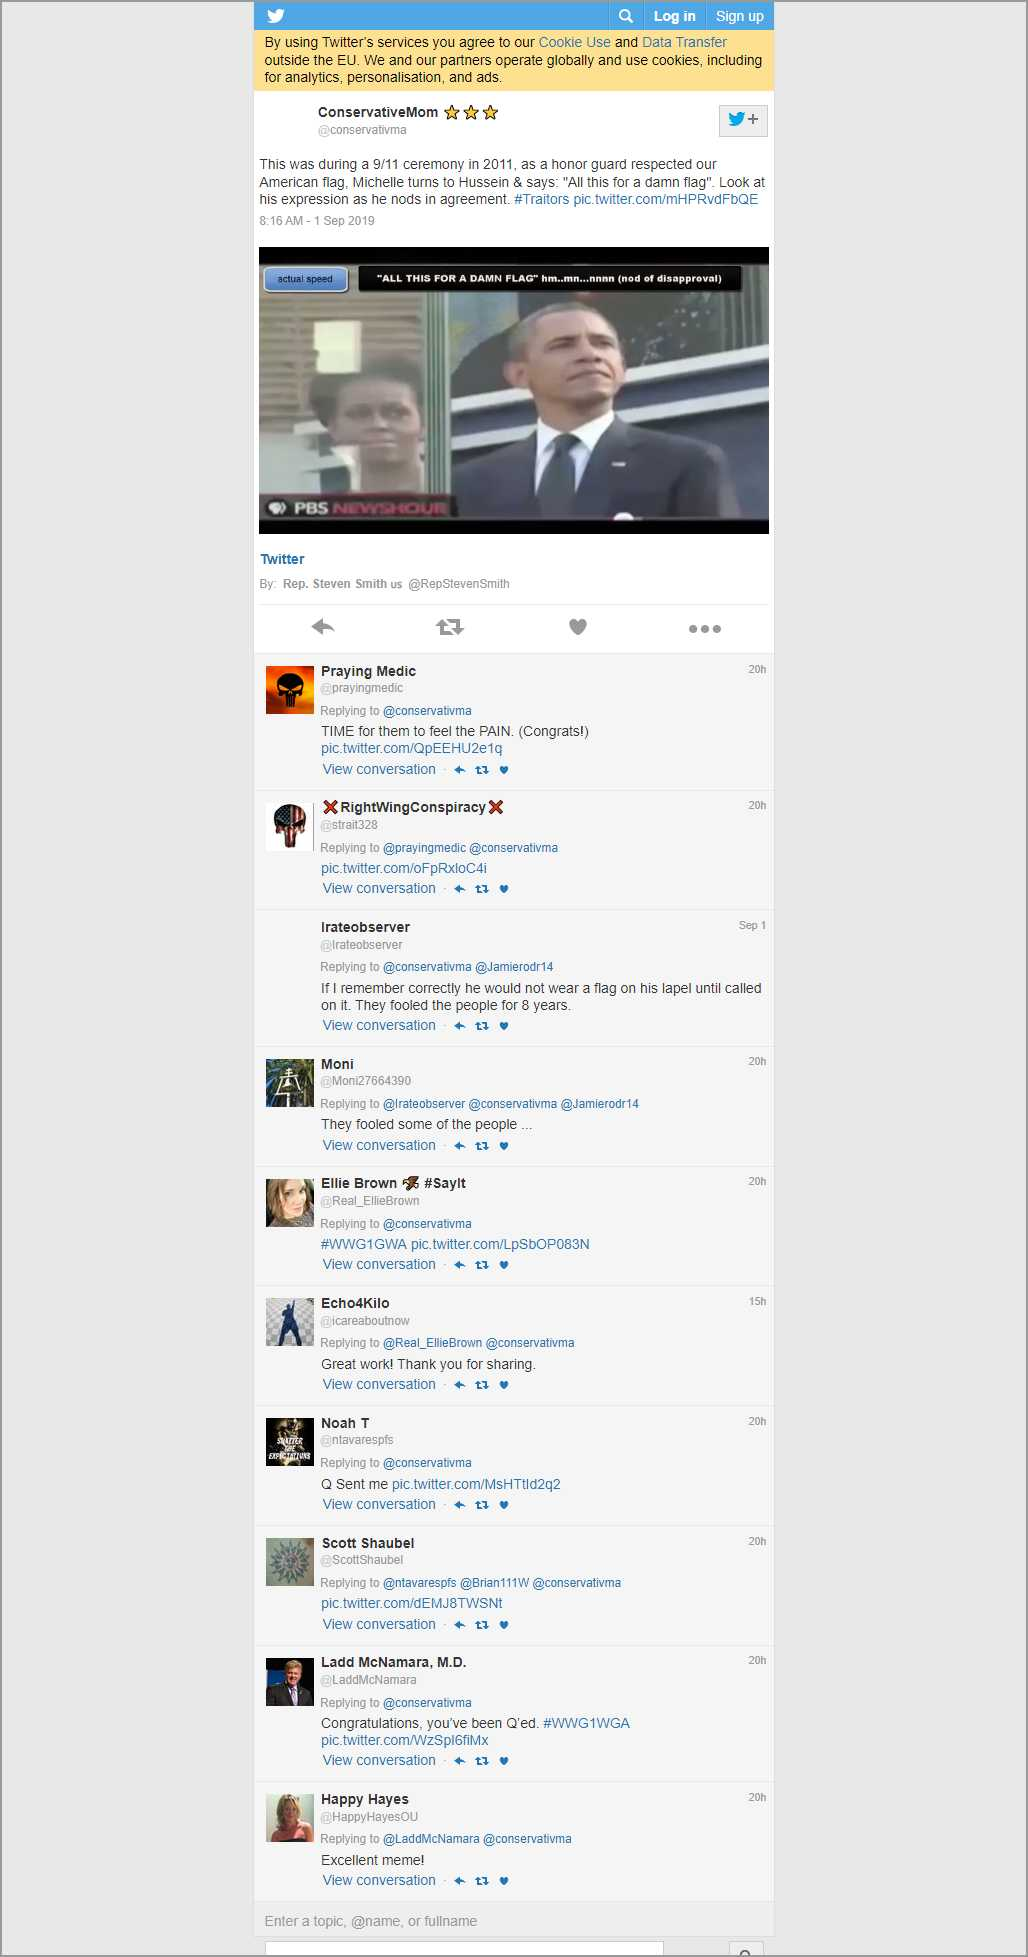Viewport: 1028px width, 1957px height.
Task: Like the main tweet with the heart
Action: click(x=578, y=627)
